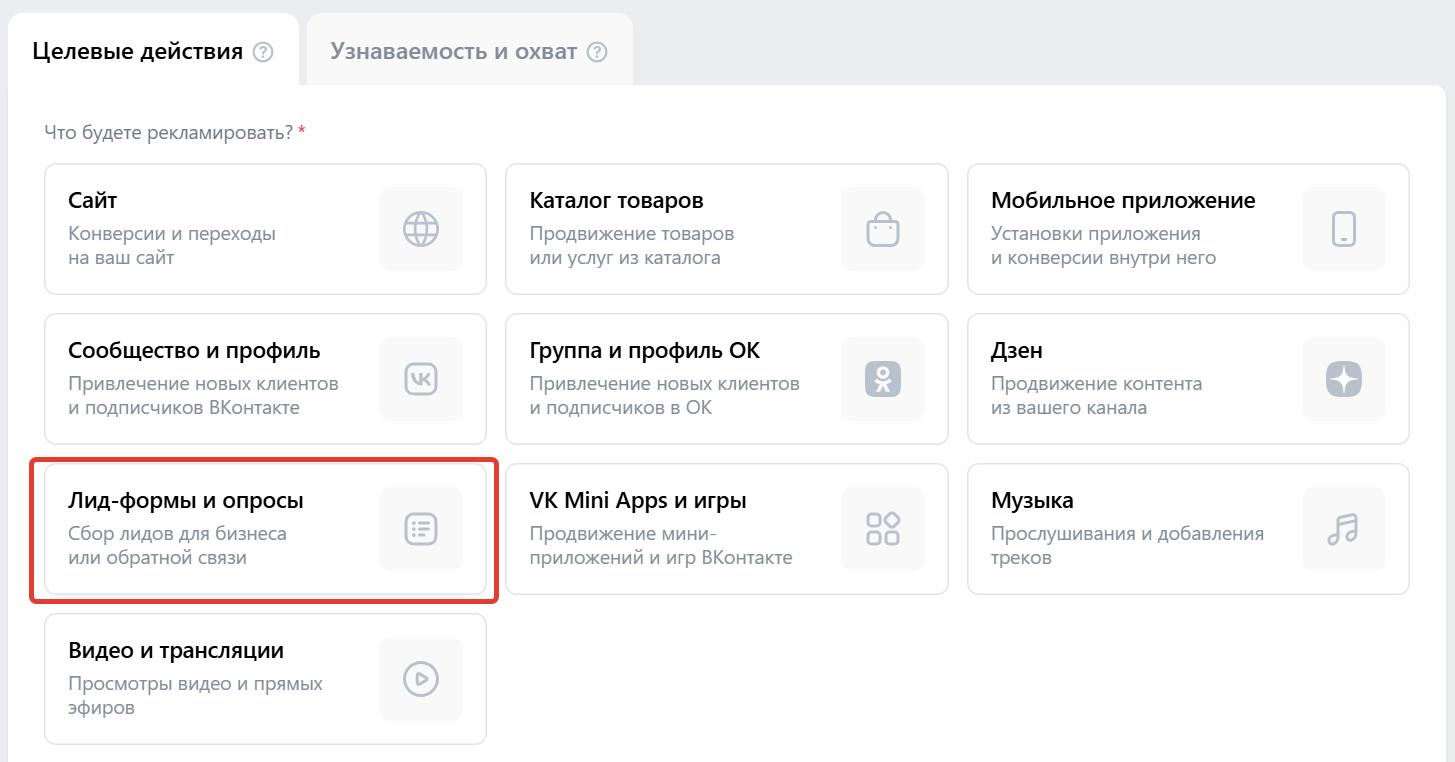Click the text Привлечение новых клиентов и подписчиков ВКонтакте
This screenshot has height=762, width=1455.
(x=203, y=396)
